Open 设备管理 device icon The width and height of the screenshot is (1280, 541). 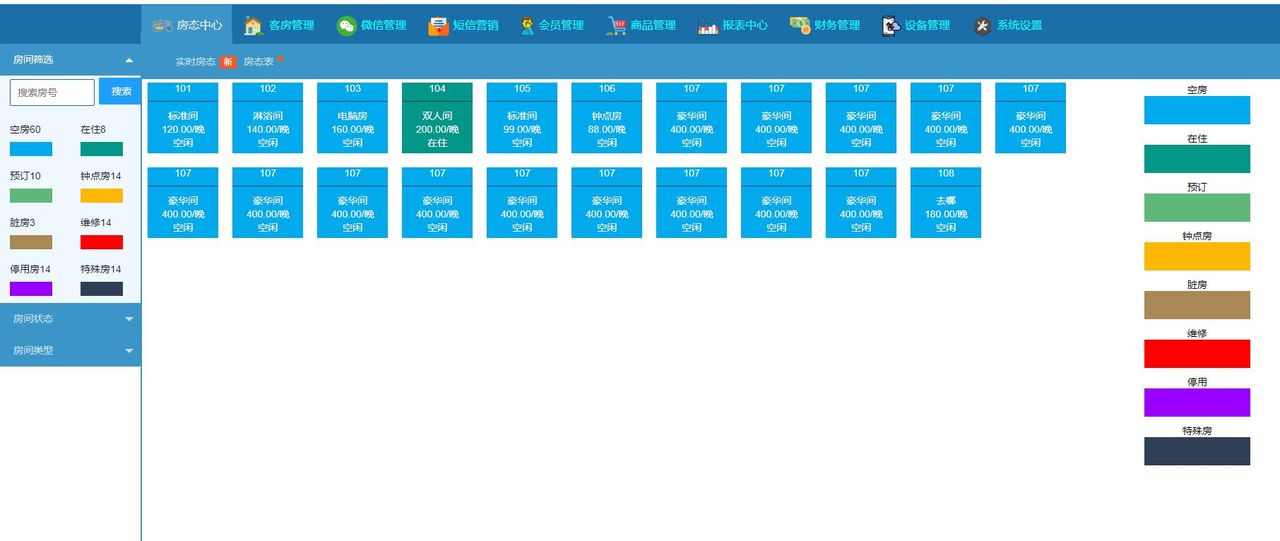click(x=891, y=26)
